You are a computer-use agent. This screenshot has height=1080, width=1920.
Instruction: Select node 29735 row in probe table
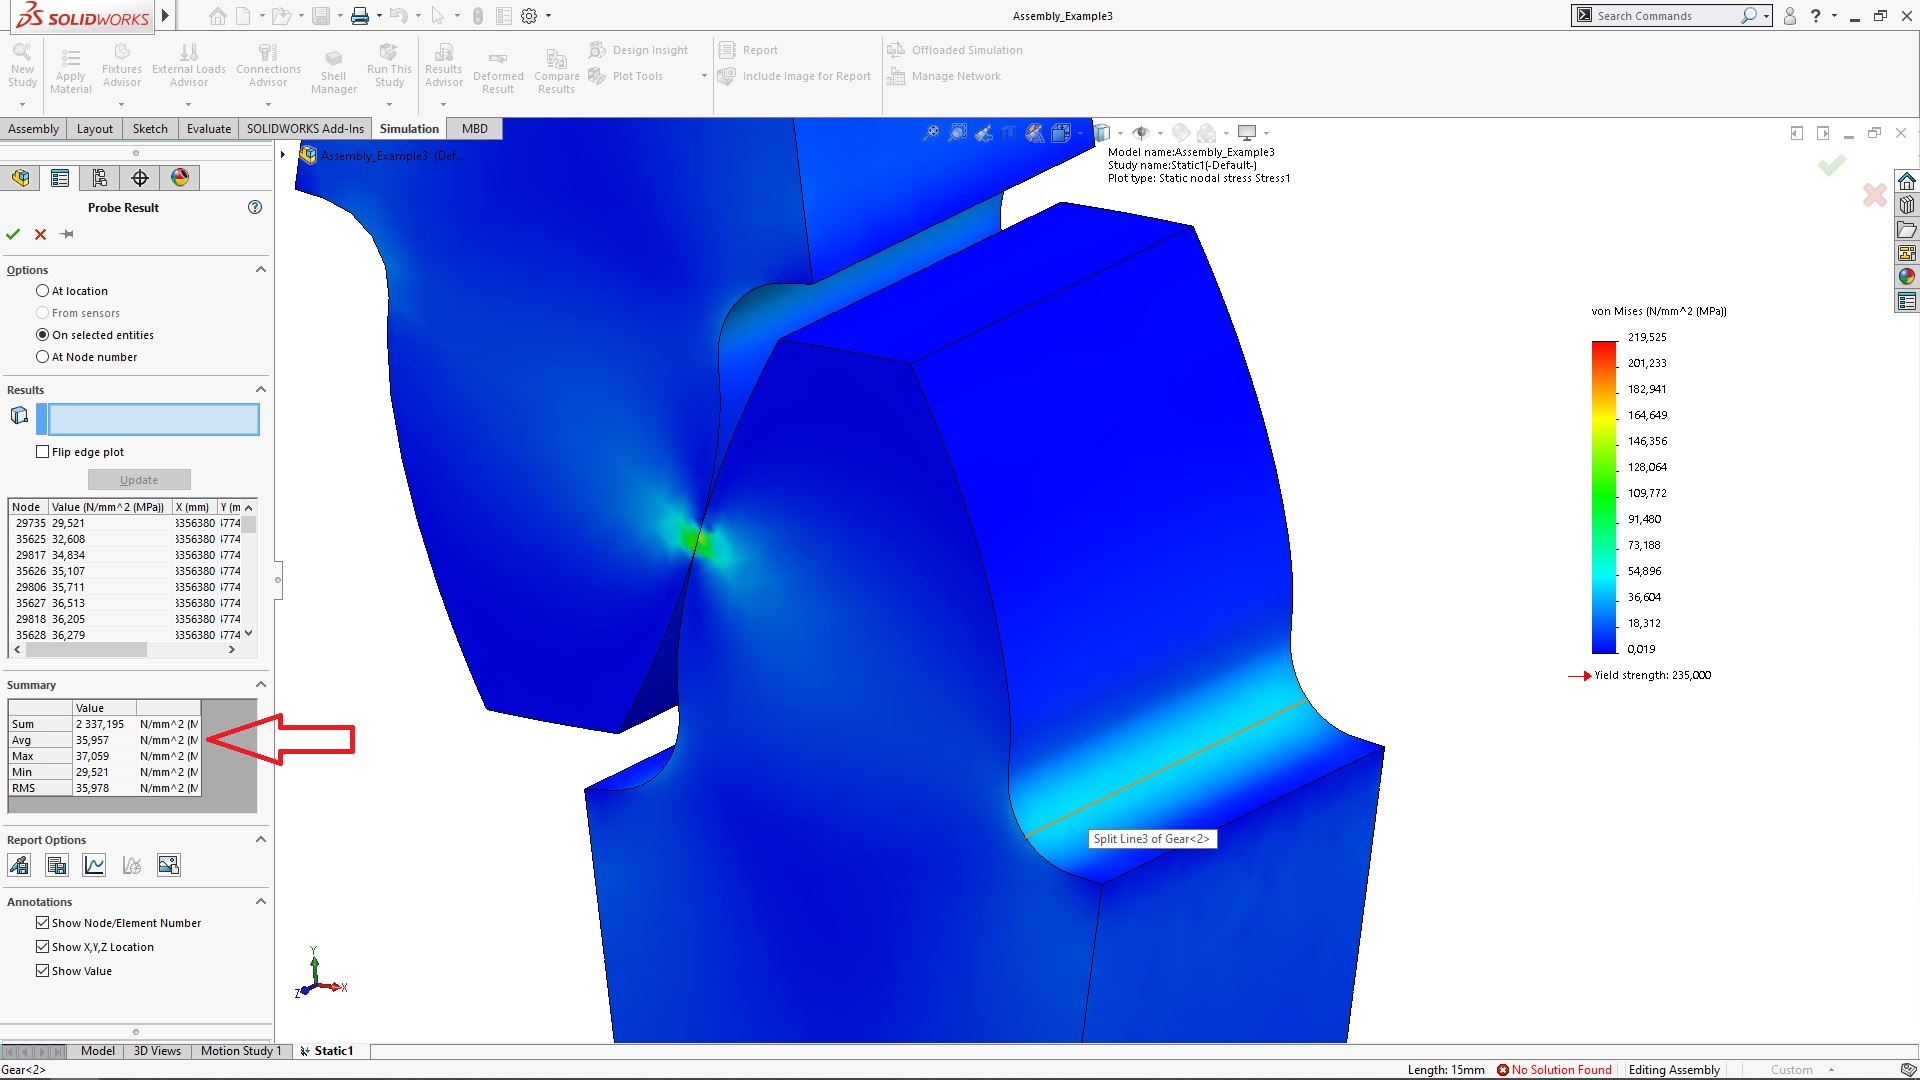[x=126, y=523]
